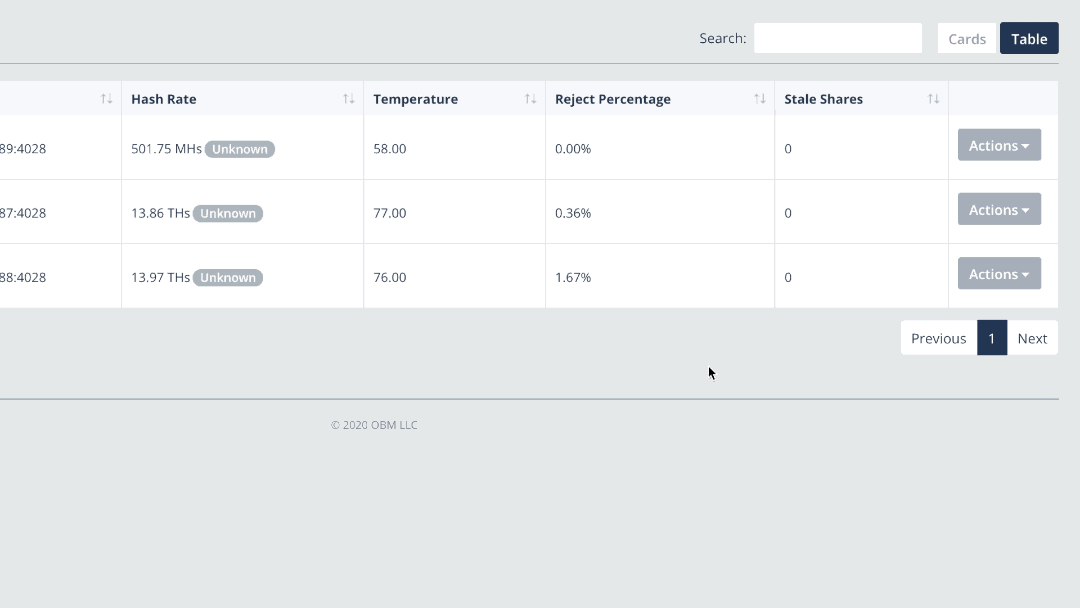
Task: Sort by Temperature column arrows
Action: tap(530, 99)
